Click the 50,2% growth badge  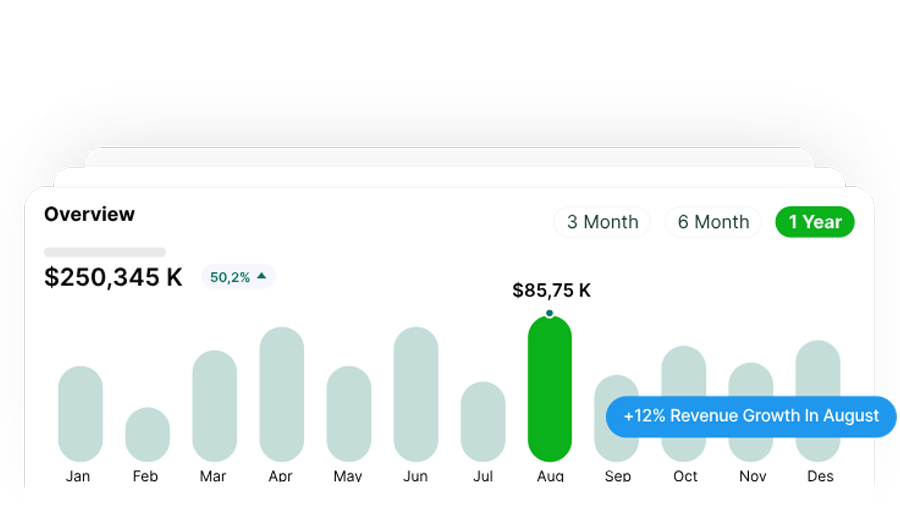point(238,277)
